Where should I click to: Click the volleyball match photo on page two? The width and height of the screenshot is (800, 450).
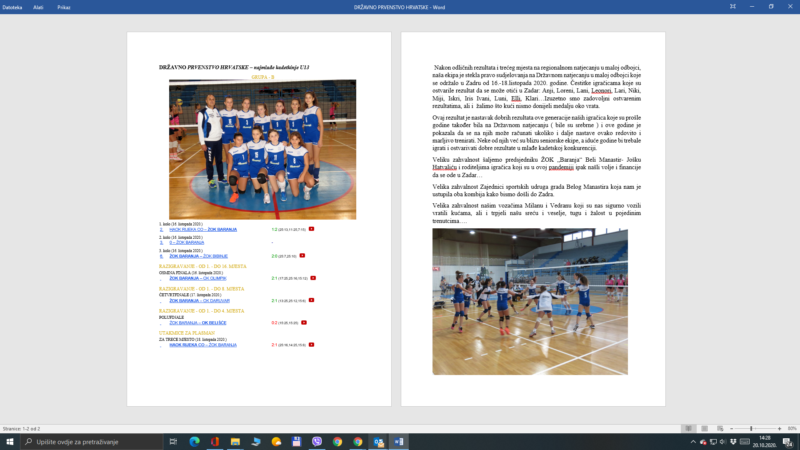pos(530,301)
